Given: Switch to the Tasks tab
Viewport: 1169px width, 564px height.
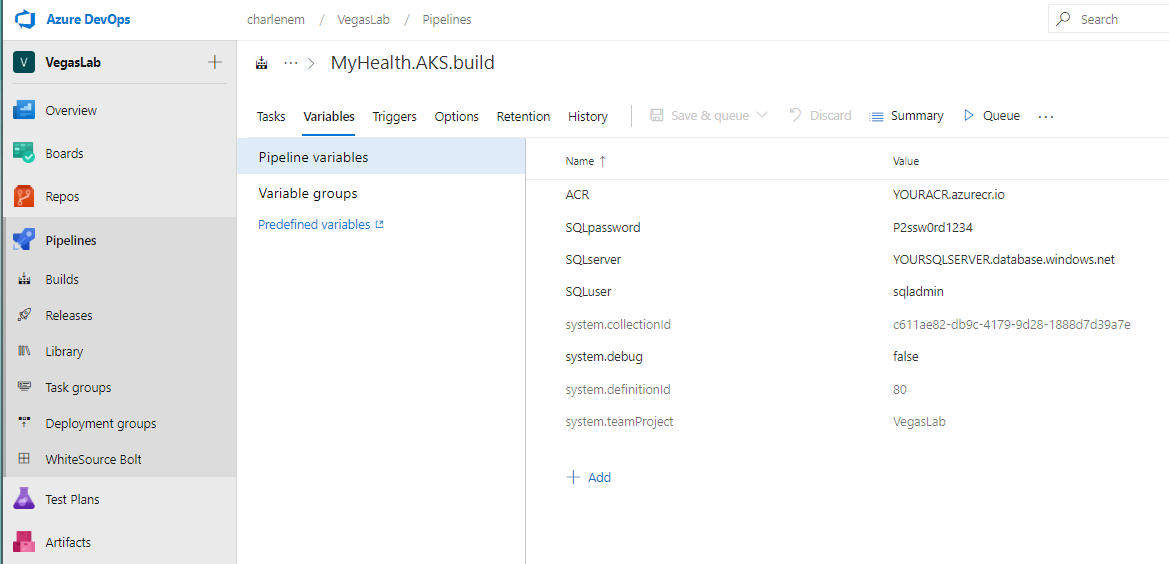Looking at the screenshot, I should point(271,116).
